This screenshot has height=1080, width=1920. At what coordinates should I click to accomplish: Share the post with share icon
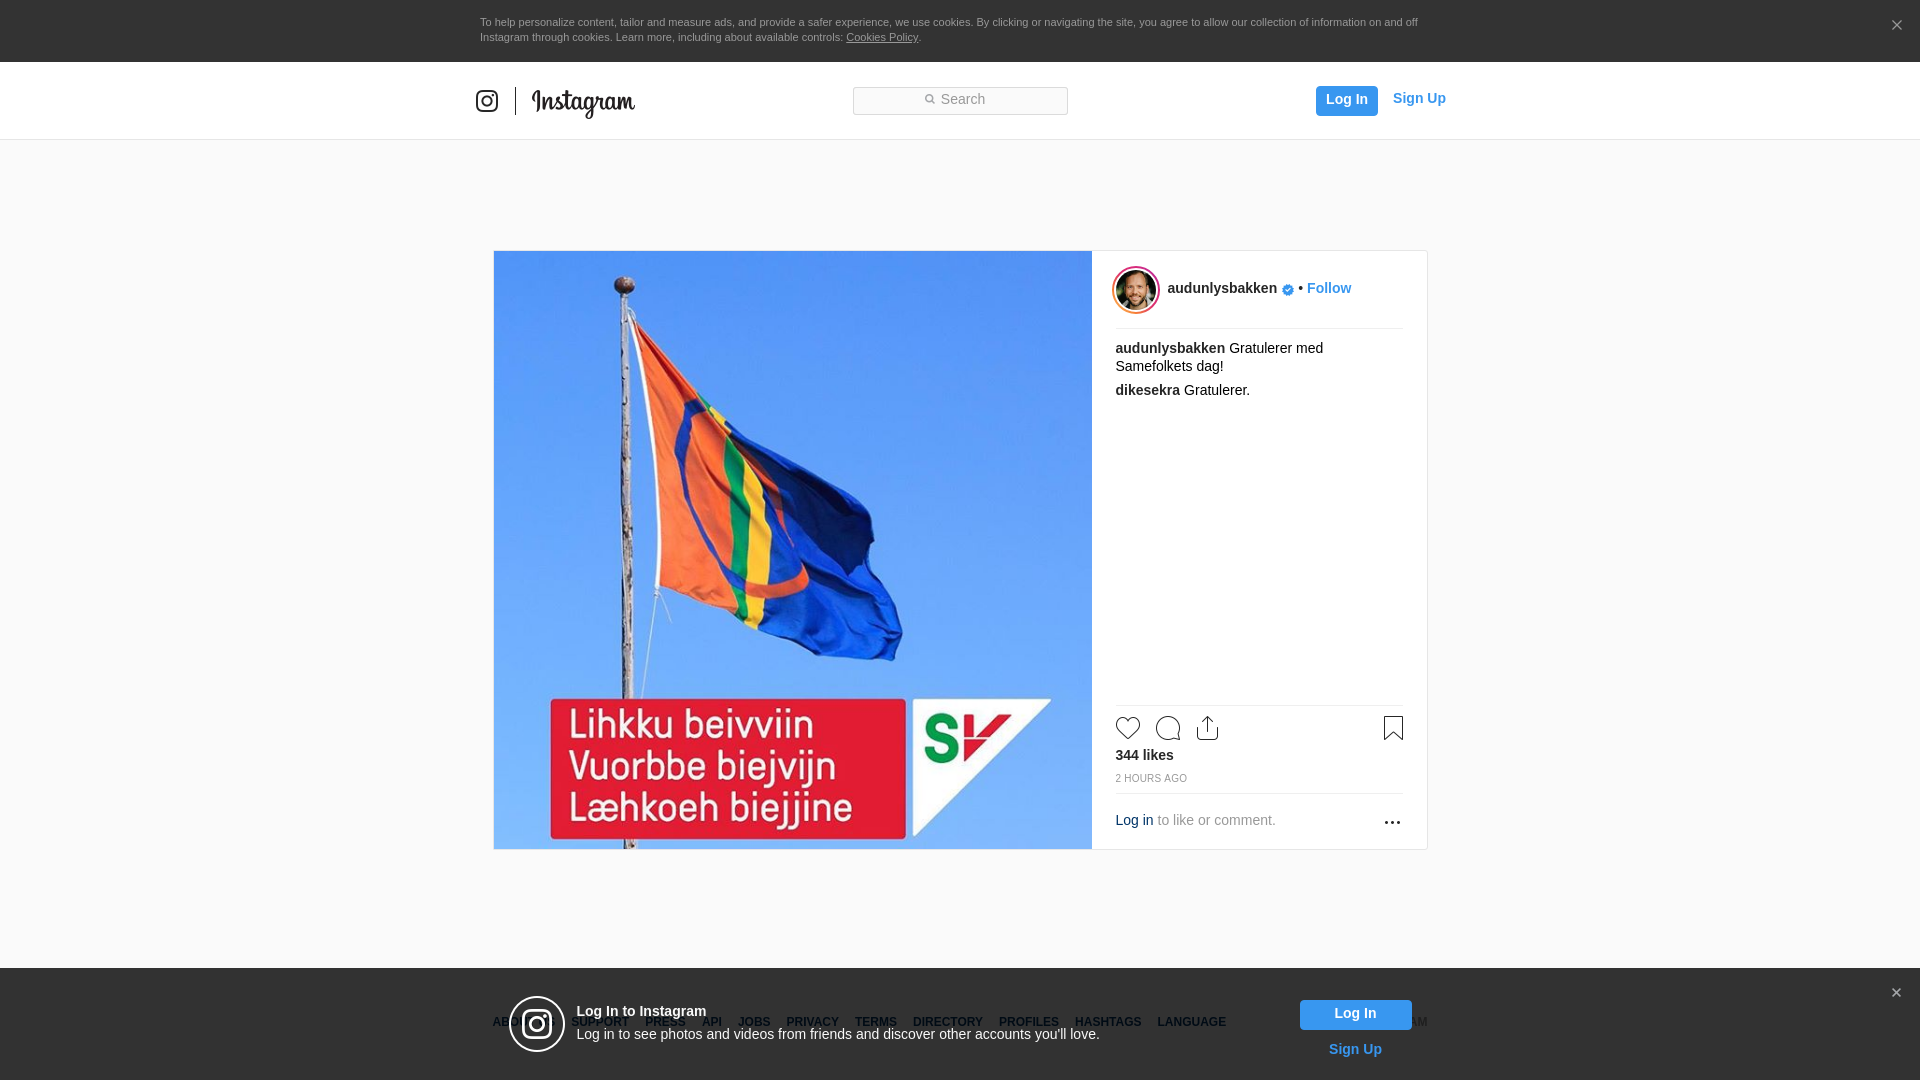tap(1208, 728)
